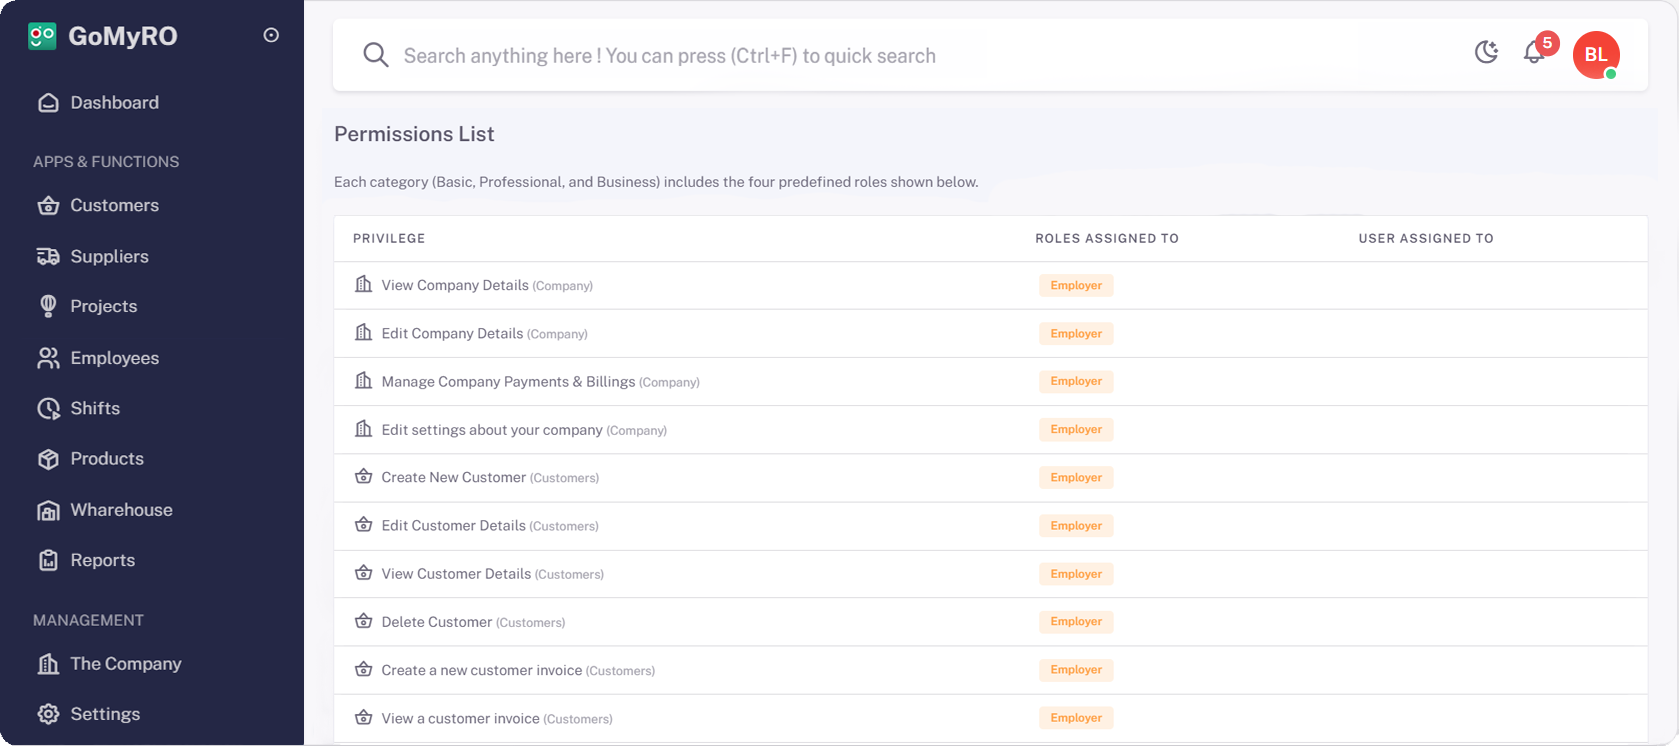The width and height of the screenshot is (1679, 746).
Task: Open Dashboard from the sidebar
Action: pyautogui.click(x=114, y=103)
